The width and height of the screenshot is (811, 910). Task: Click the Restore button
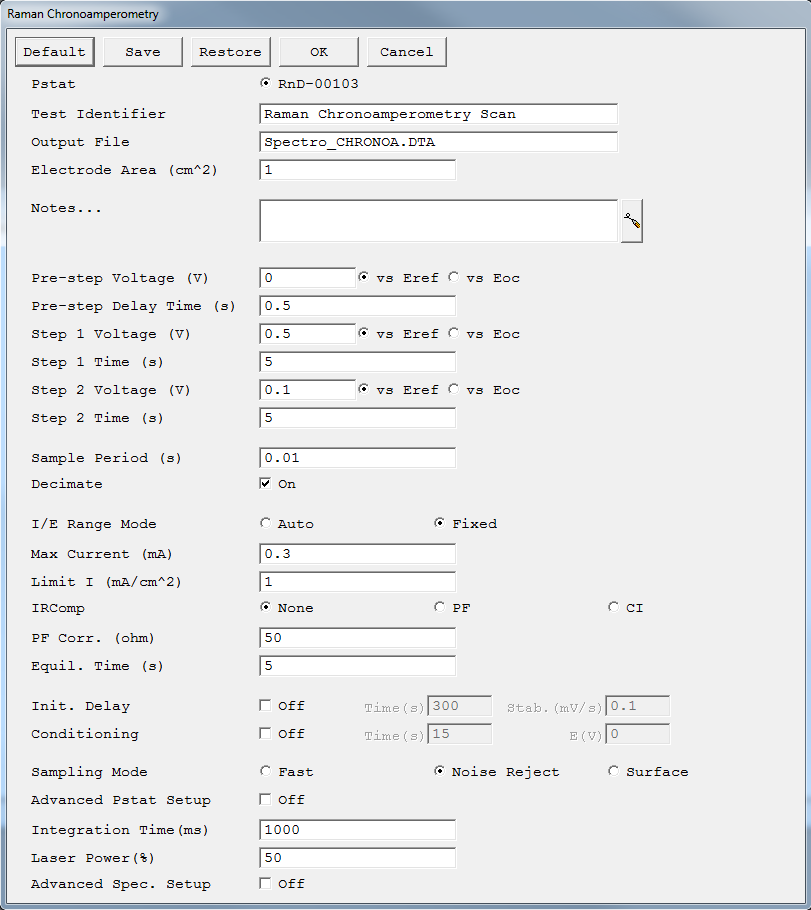230,52
